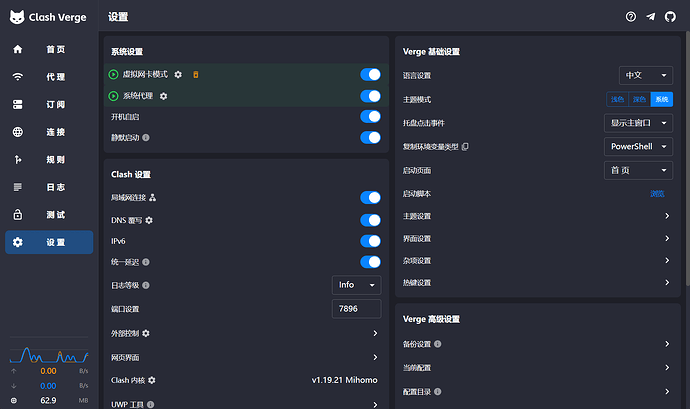Viewport: 690px width, 409px height.
Task: Click the gear icon next to DNS 覆写
Action: coord(149,220)
